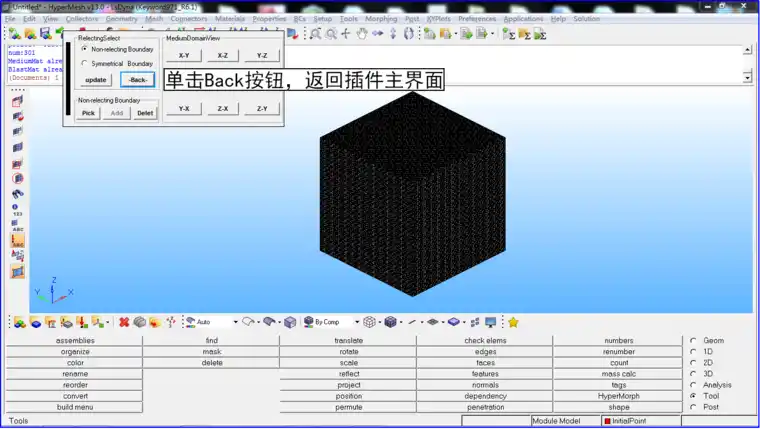Click the Delet button
The width and height of the screenshot is (760, 429).
pos(145,113)
